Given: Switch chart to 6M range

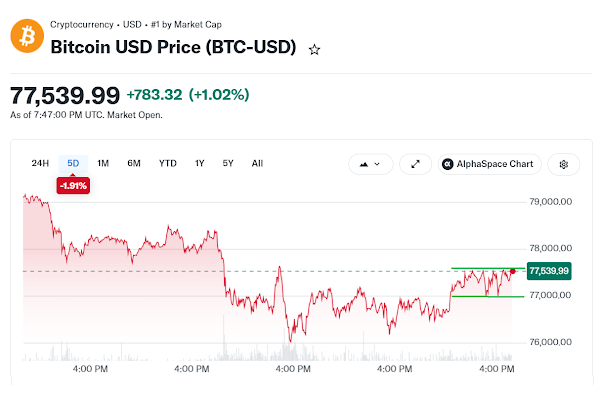Looking at the screenshot, I should click(134, 163).
